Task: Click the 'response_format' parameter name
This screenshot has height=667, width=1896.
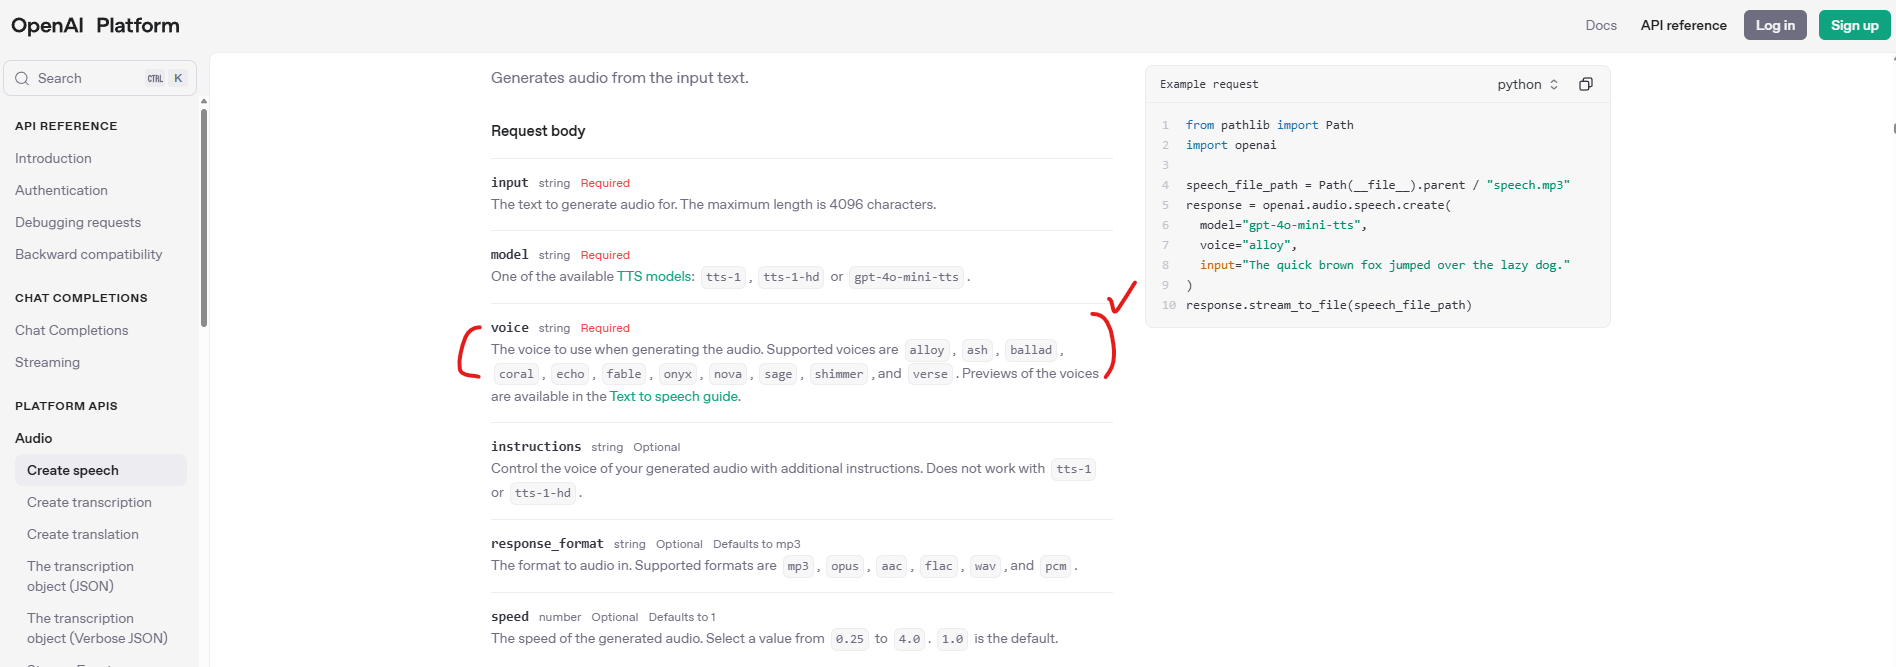Action: (547, 544)
